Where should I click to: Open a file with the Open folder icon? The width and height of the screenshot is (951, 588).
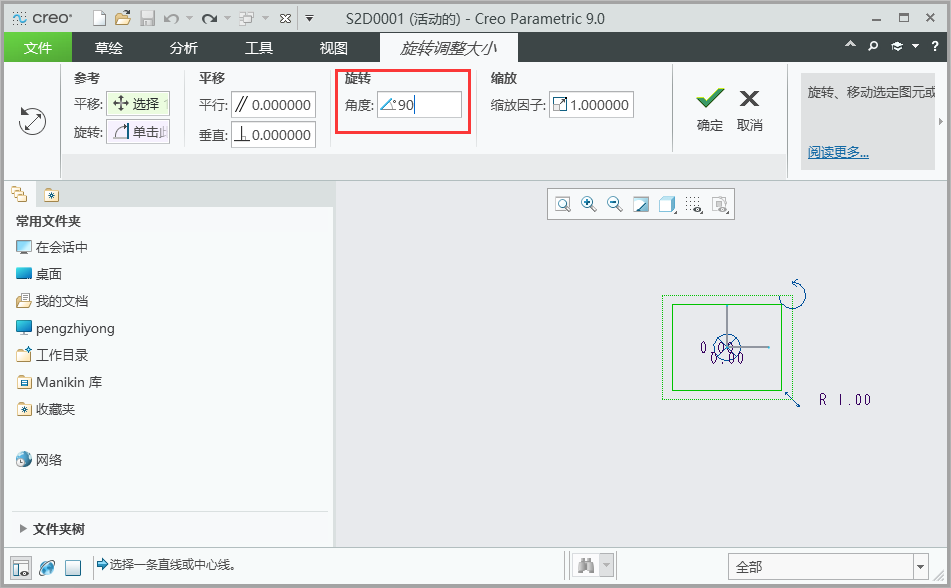click(123, 19)
